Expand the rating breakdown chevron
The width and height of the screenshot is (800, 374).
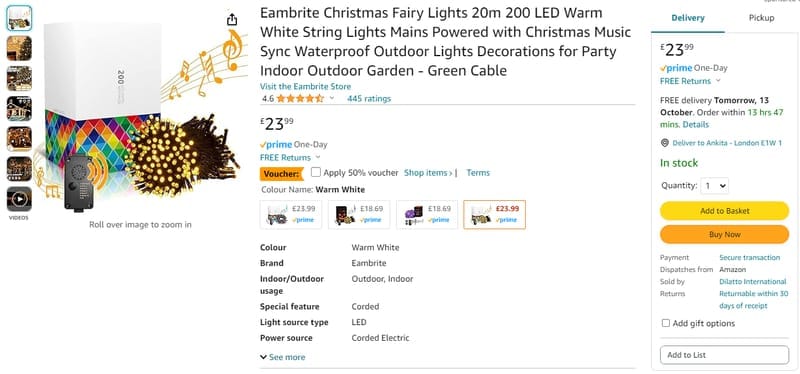[332, 98]
